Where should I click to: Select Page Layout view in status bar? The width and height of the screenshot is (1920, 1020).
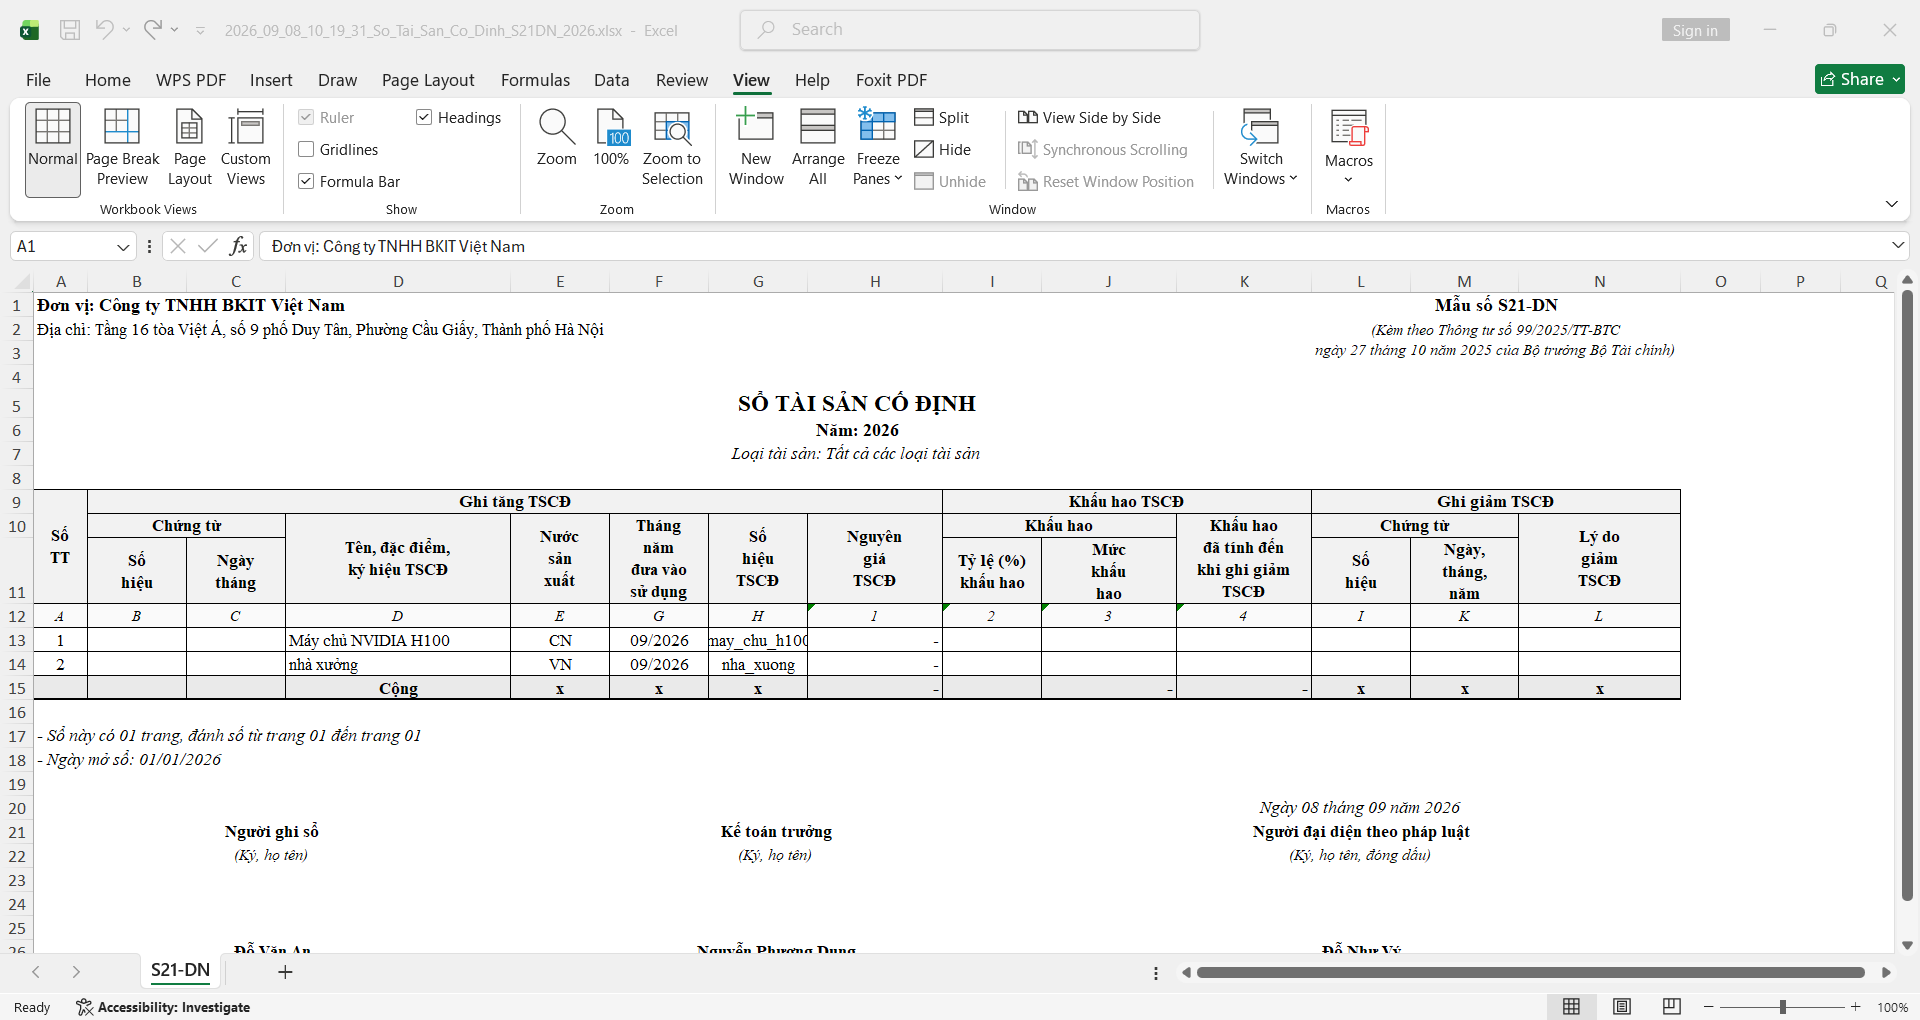pos(1622,1007)
